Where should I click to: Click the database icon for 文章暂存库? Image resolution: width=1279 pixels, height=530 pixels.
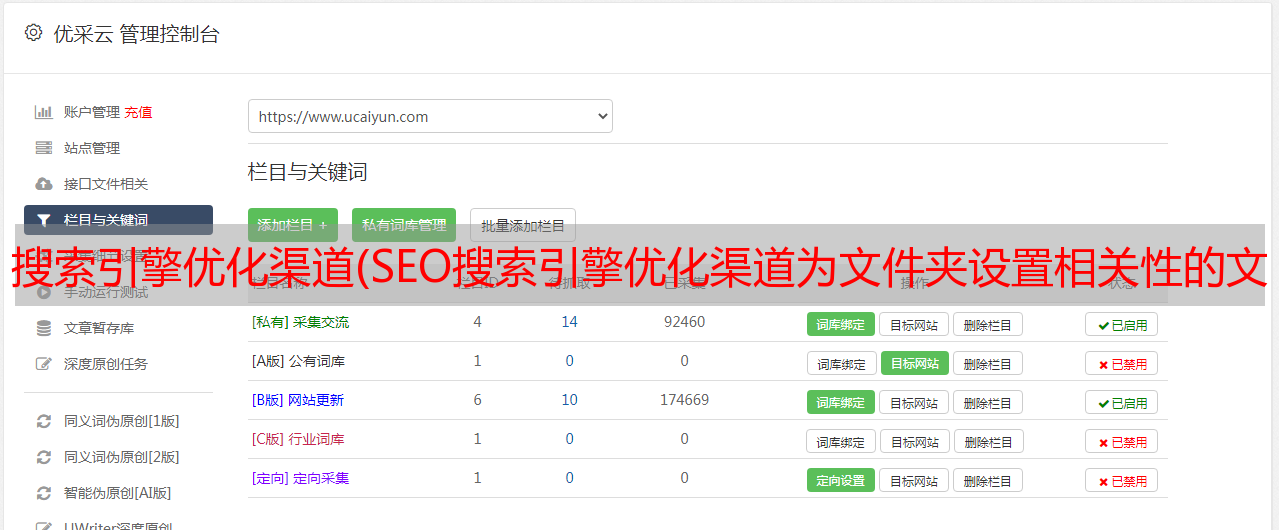tap(44, 328)
